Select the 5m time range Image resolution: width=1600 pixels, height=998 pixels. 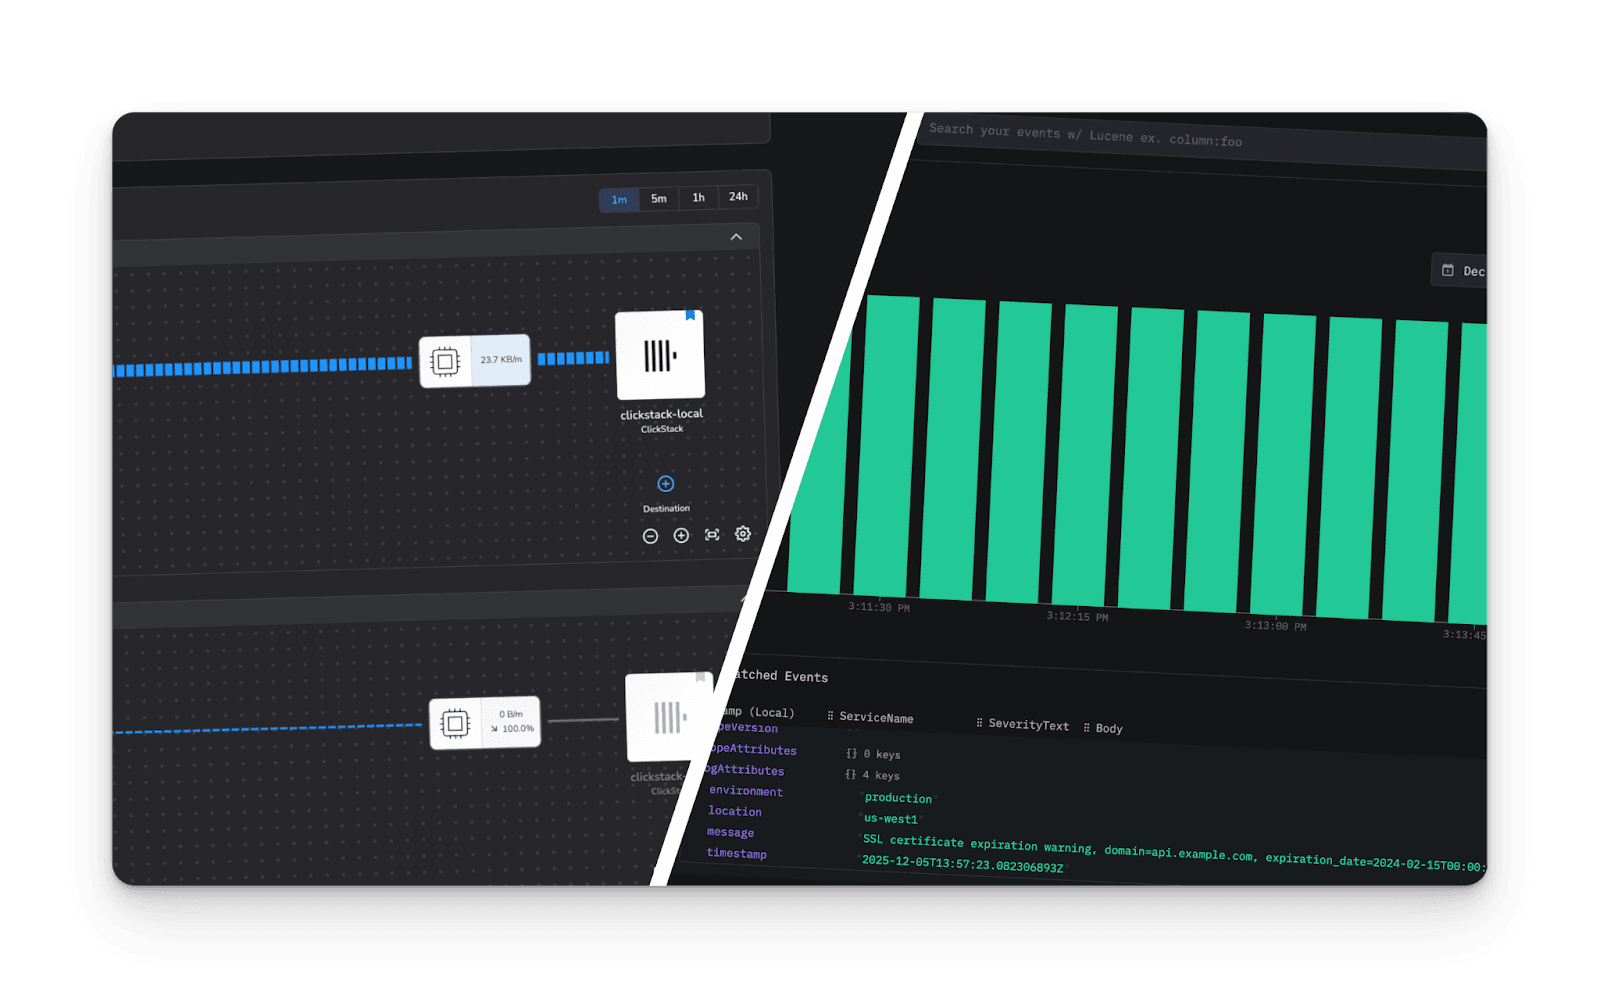[x=659, y=199]
